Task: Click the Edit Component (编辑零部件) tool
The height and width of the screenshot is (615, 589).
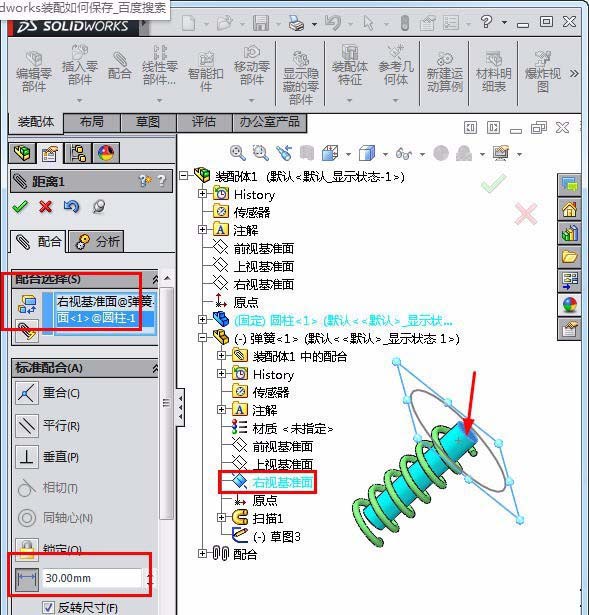Action: coord(34,71)
